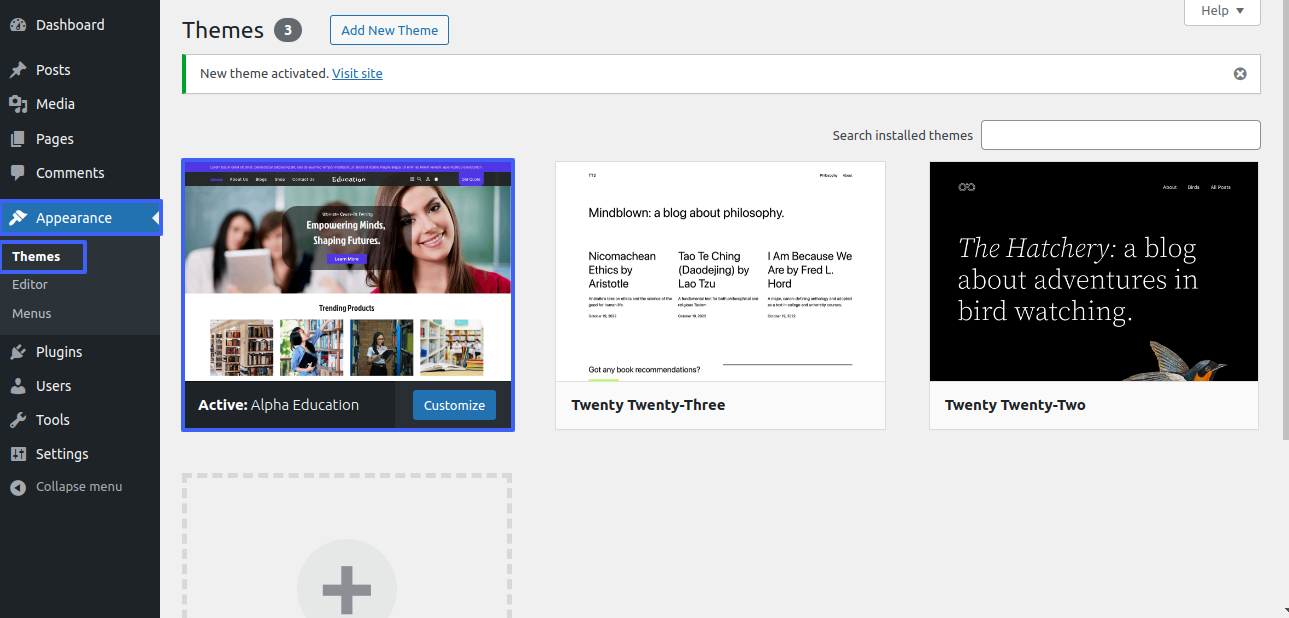The image size is (1289, 618).
Task: Click the scroll-down arrow of page scrollbar
Action: [x=1284, y=609]
